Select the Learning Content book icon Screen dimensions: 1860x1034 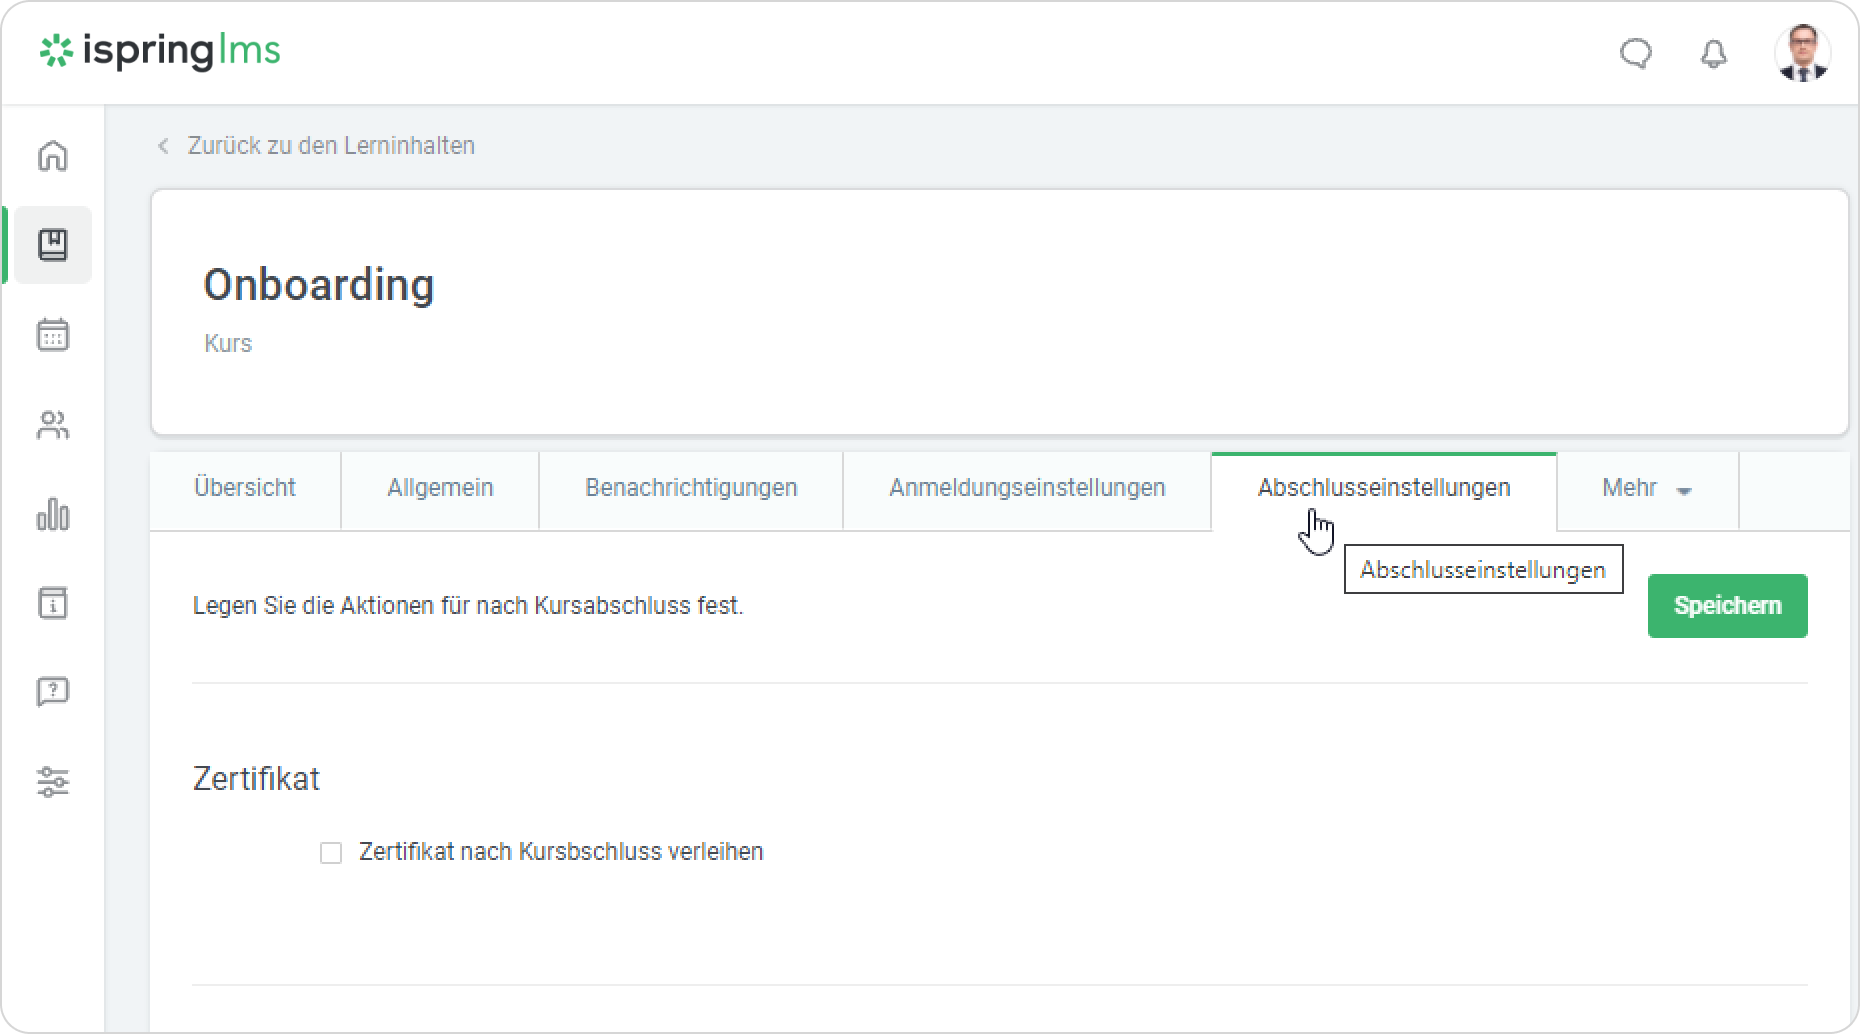53,245
